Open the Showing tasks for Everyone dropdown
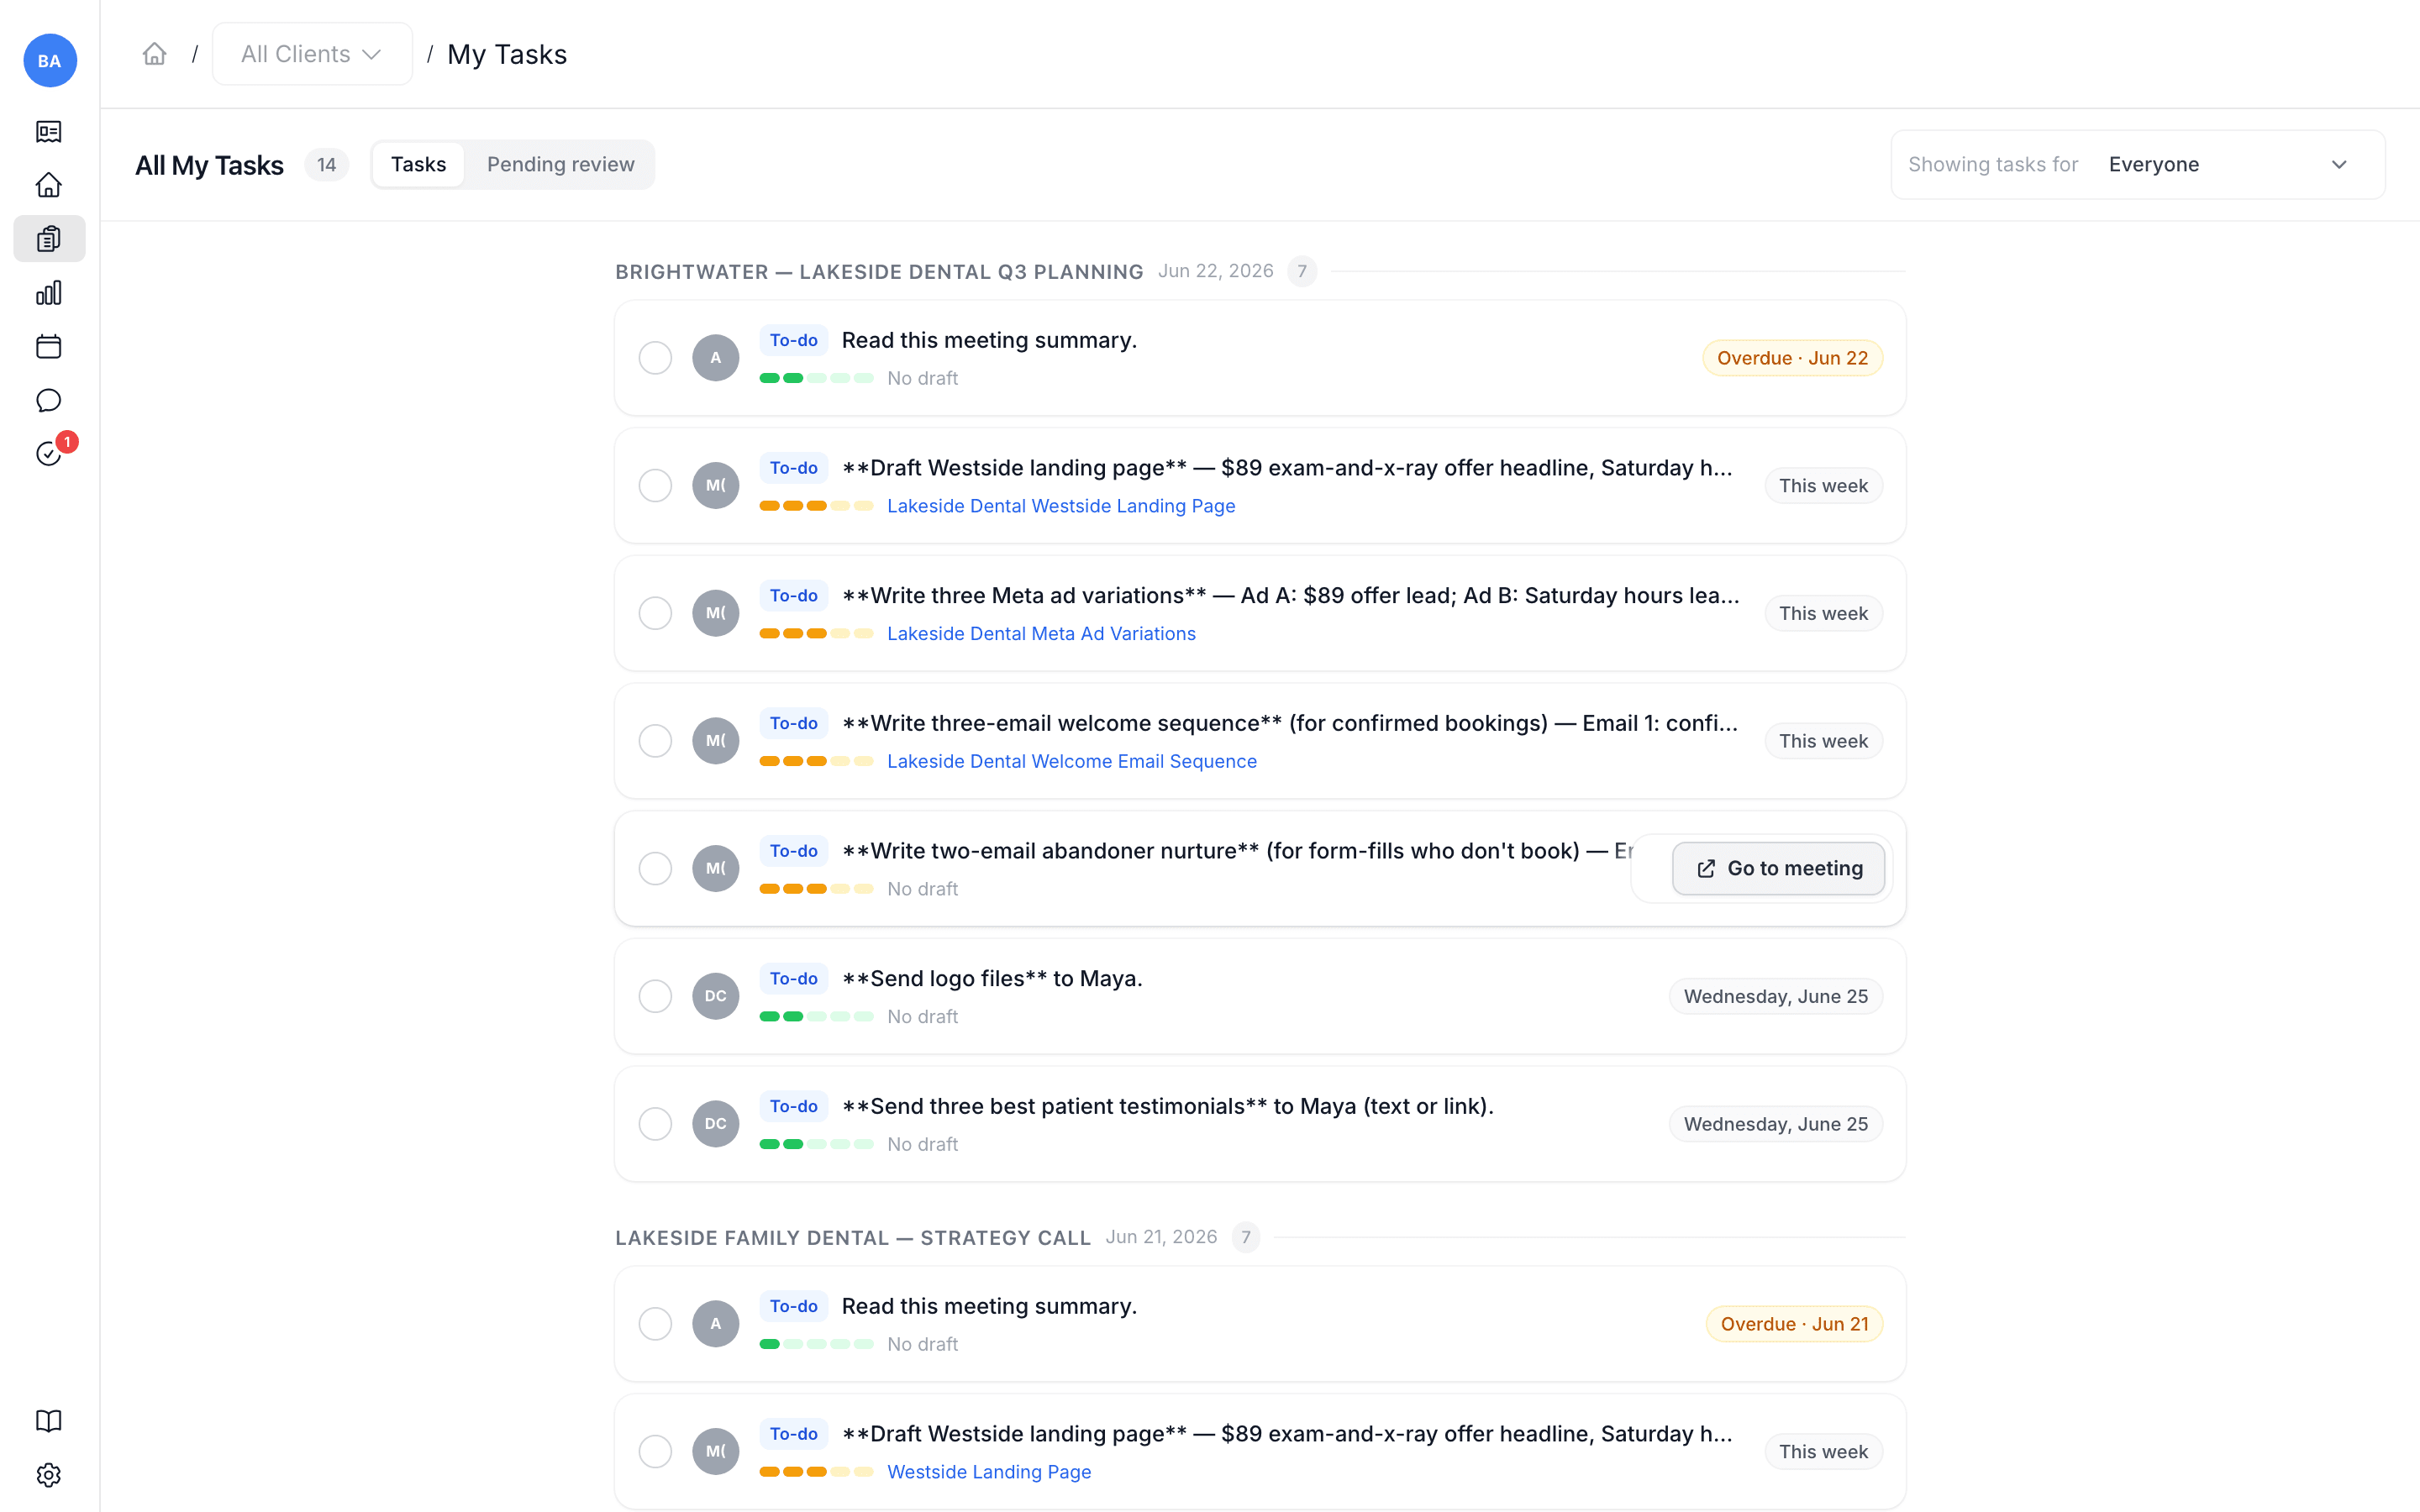2420x1512 pixels. pyautogui.click(x=2137, y=165)
